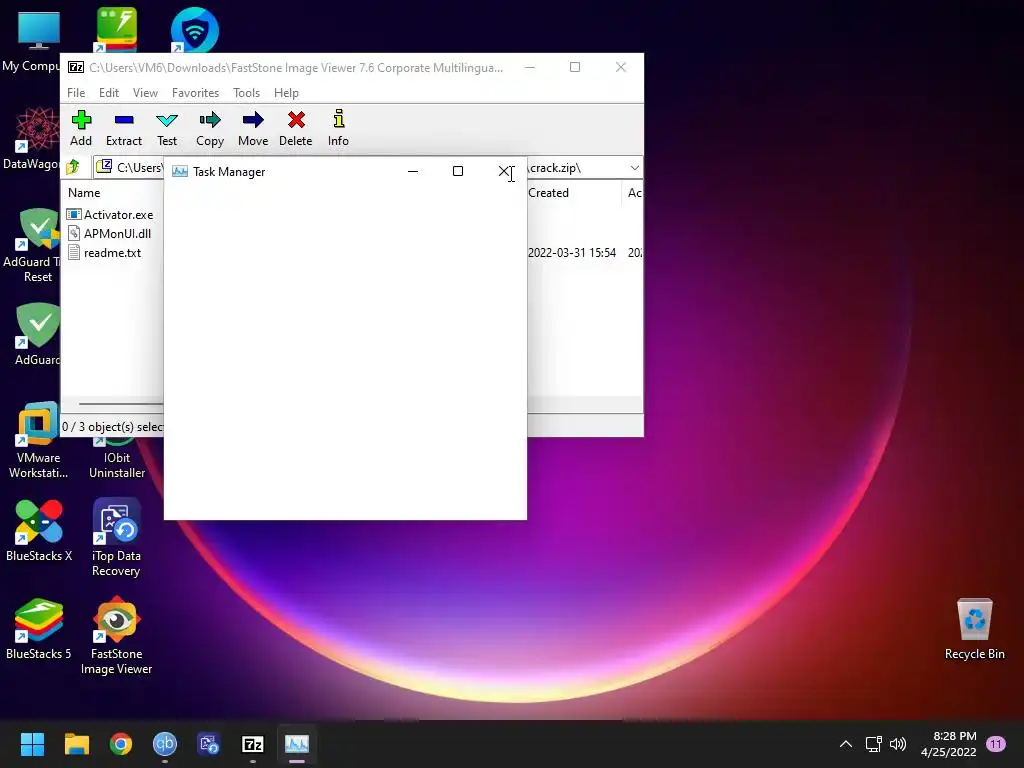Open the File menu in 7-Zip
The width and height of the screenshot is (1024, 768).
[x=76, y=93]
